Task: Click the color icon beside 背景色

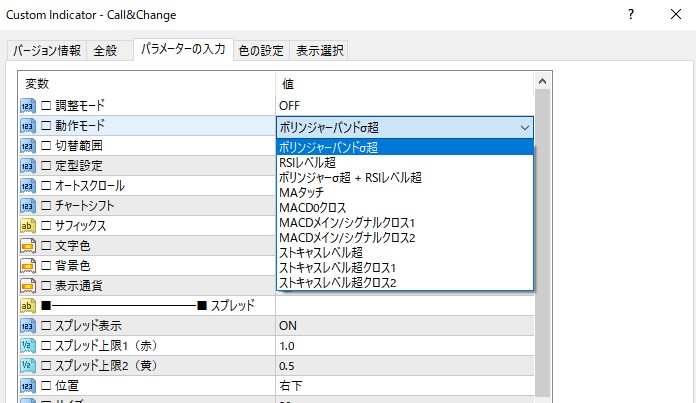Action: (28, 265)
